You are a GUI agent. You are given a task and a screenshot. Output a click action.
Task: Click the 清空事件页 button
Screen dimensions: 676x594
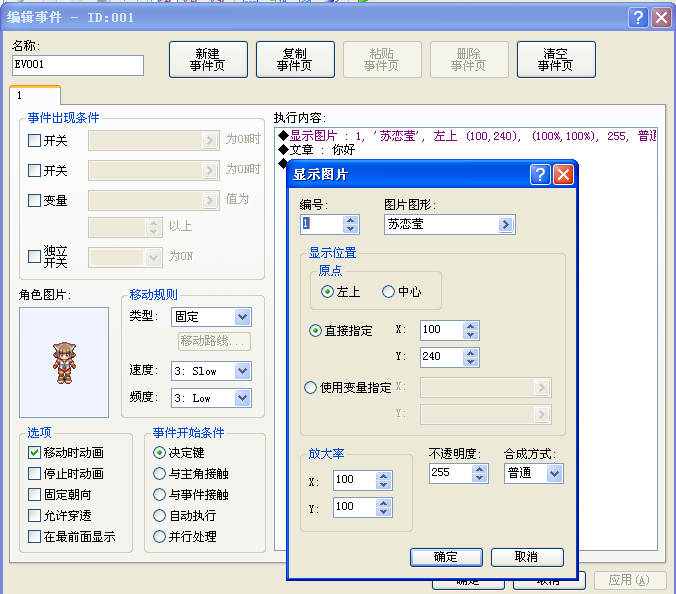[556, 59]
